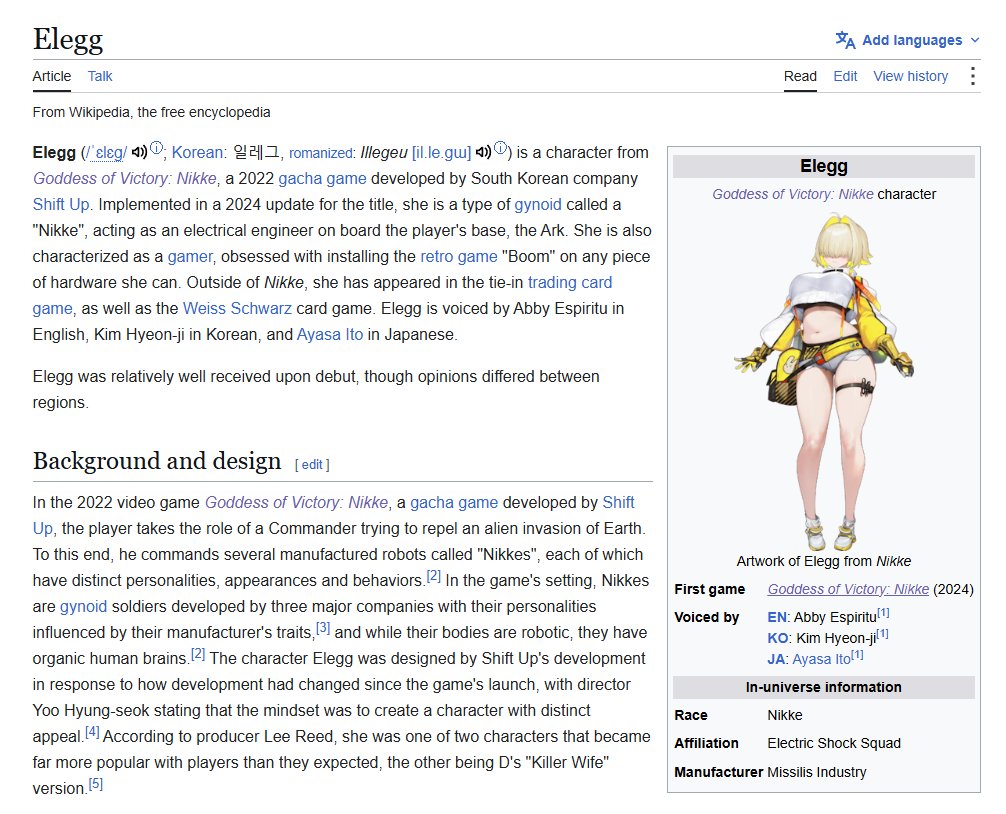Open citation [4] after distinct appeal
Viewport: 1006px width, 814px height.
92,731
